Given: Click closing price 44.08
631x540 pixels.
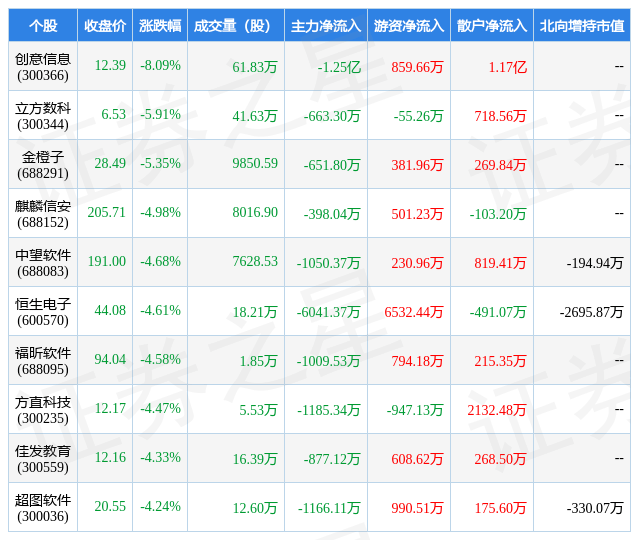Looking at the screenshot, I should (110, 310).
